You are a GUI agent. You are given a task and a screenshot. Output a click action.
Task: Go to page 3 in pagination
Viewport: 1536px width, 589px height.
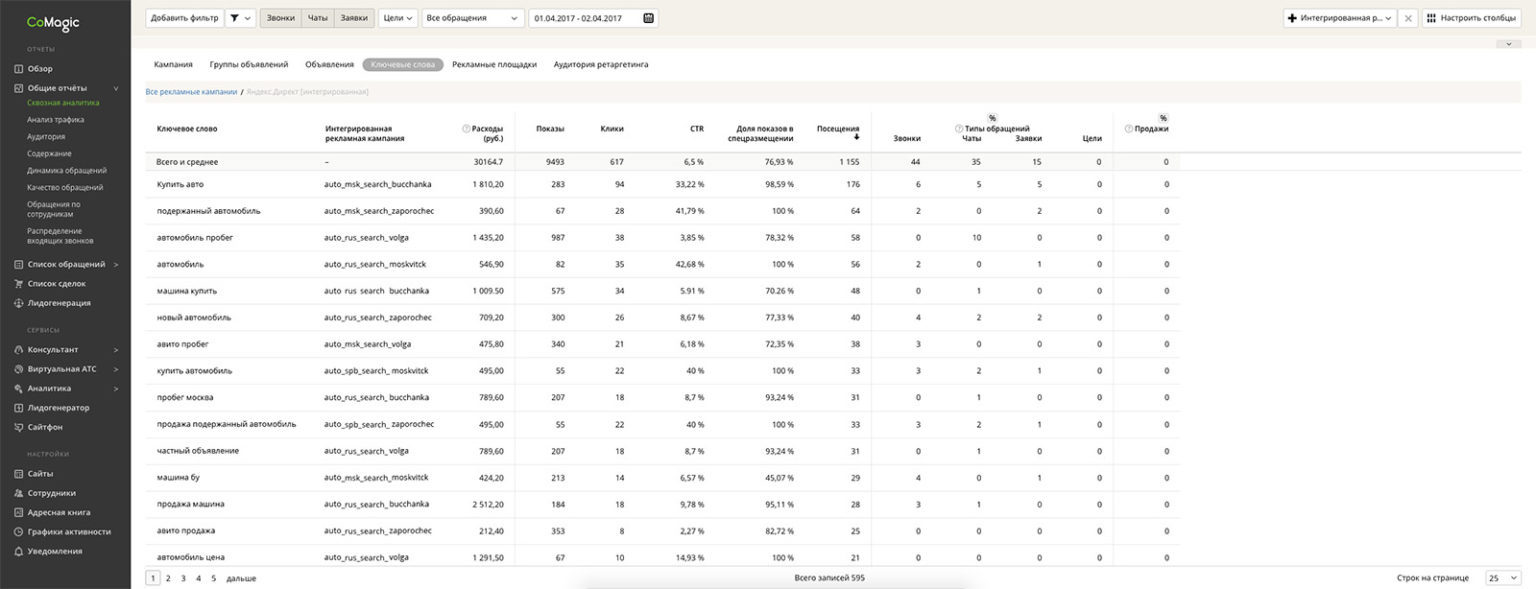click(x=183, y=578)
